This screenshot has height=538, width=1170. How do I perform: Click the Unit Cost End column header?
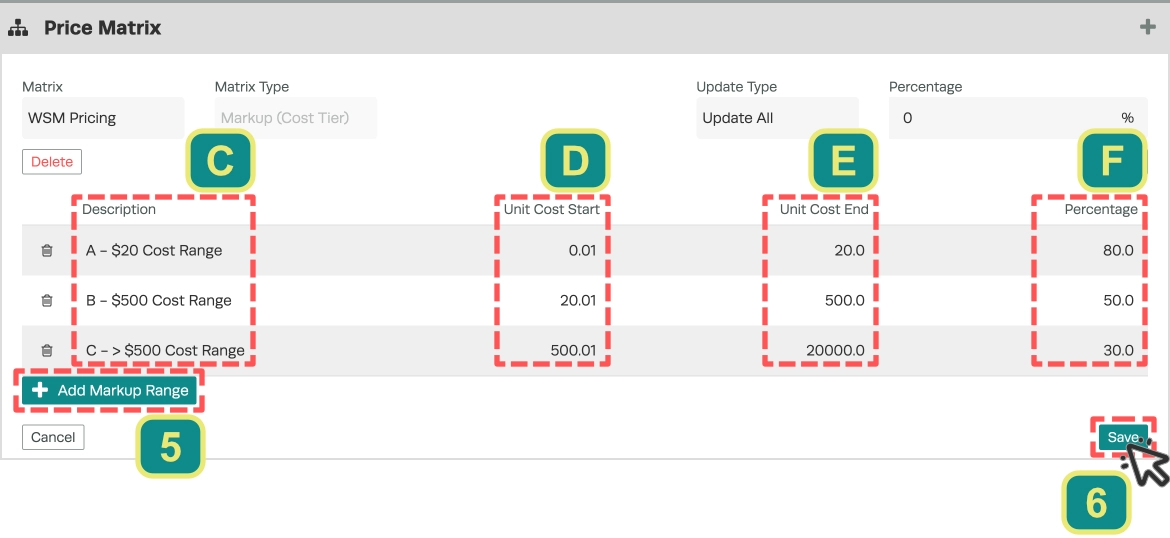click(x=824, y=210)
